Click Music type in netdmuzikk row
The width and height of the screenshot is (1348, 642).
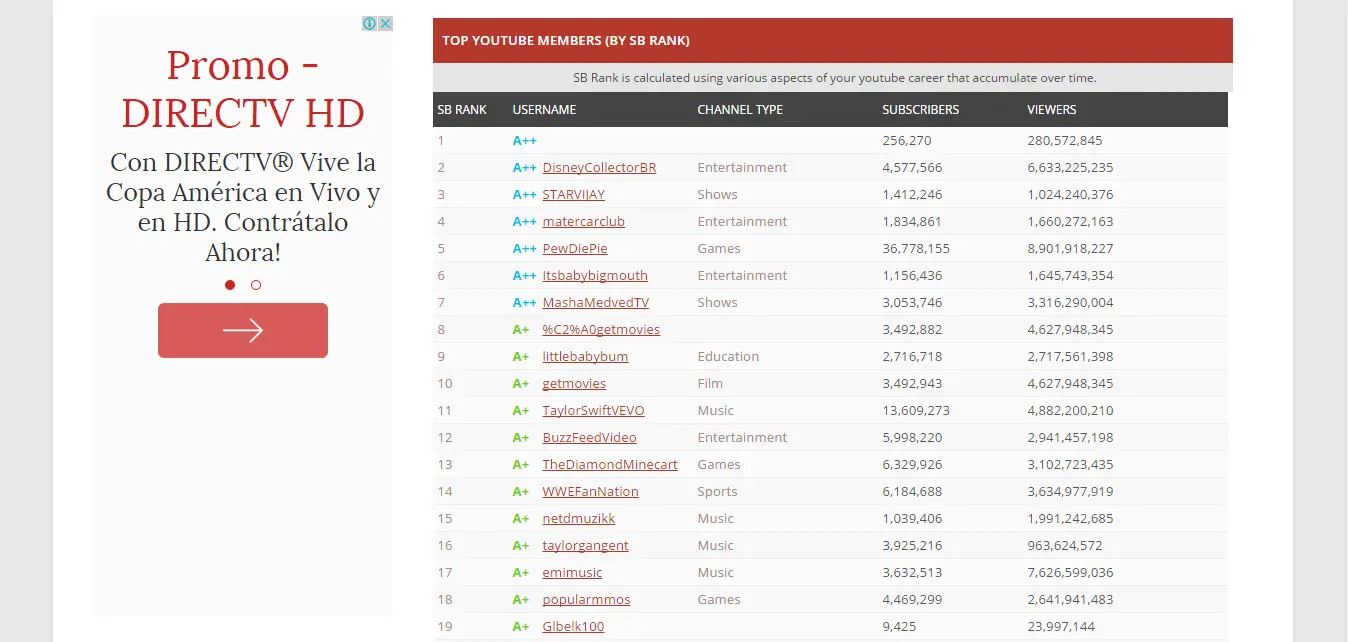715,518
